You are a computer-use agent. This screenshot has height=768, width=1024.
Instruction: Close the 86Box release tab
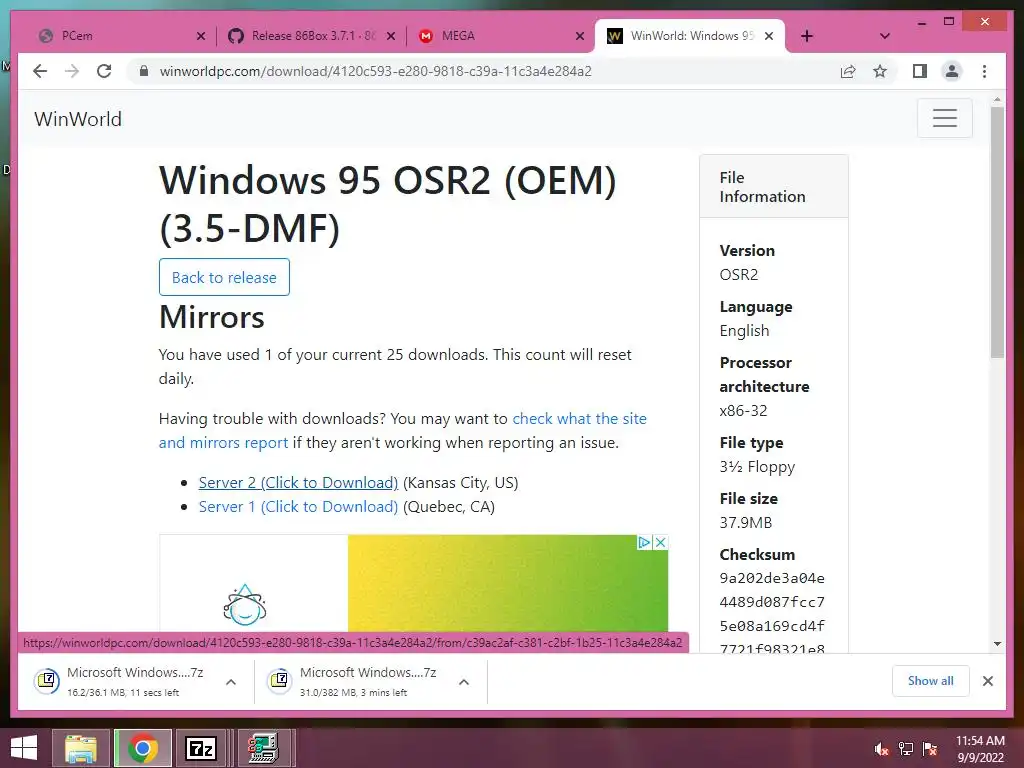[x=391, y=37]
